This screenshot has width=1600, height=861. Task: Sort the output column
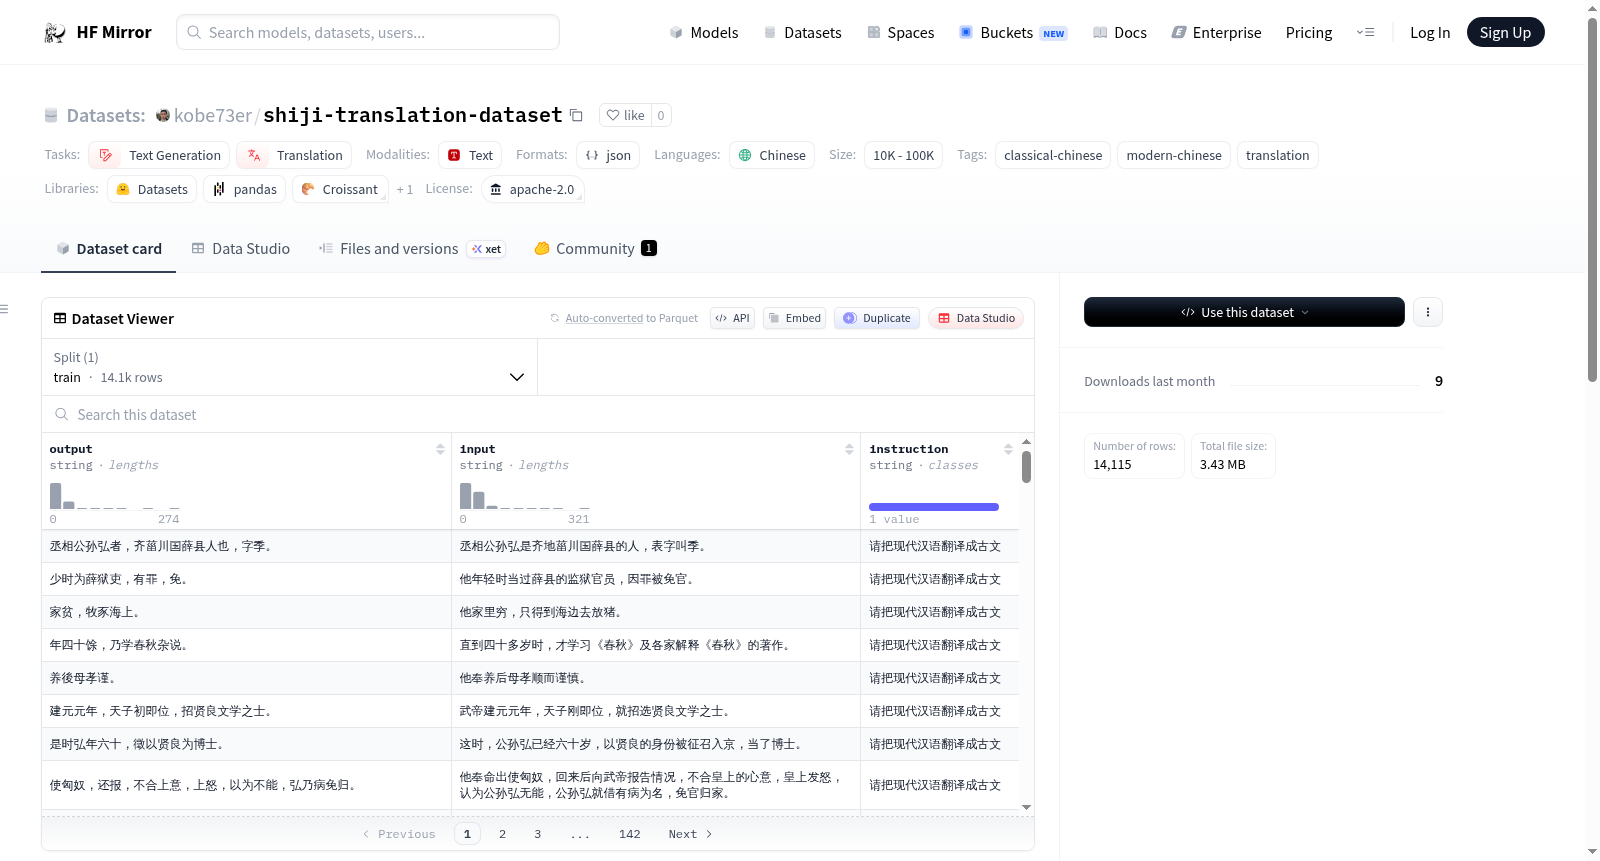click(440, 449)
